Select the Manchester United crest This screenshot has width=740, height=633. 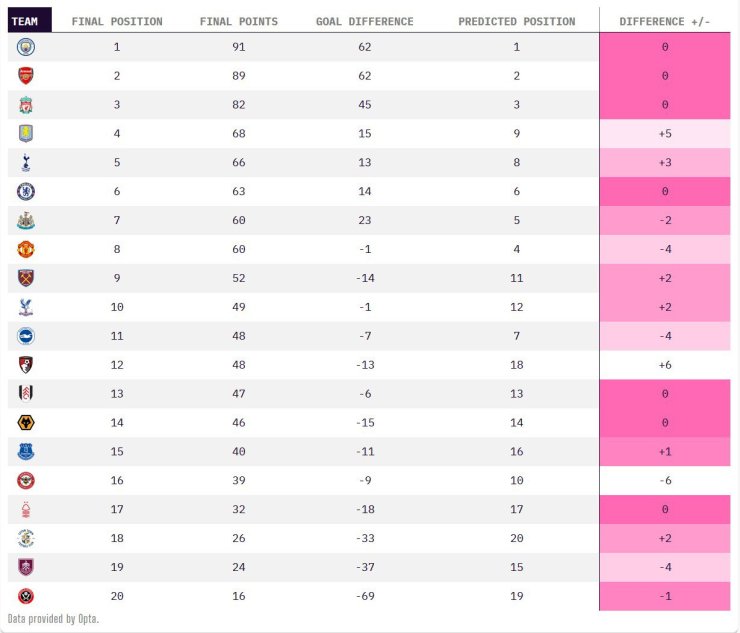[x=26, y=249]
